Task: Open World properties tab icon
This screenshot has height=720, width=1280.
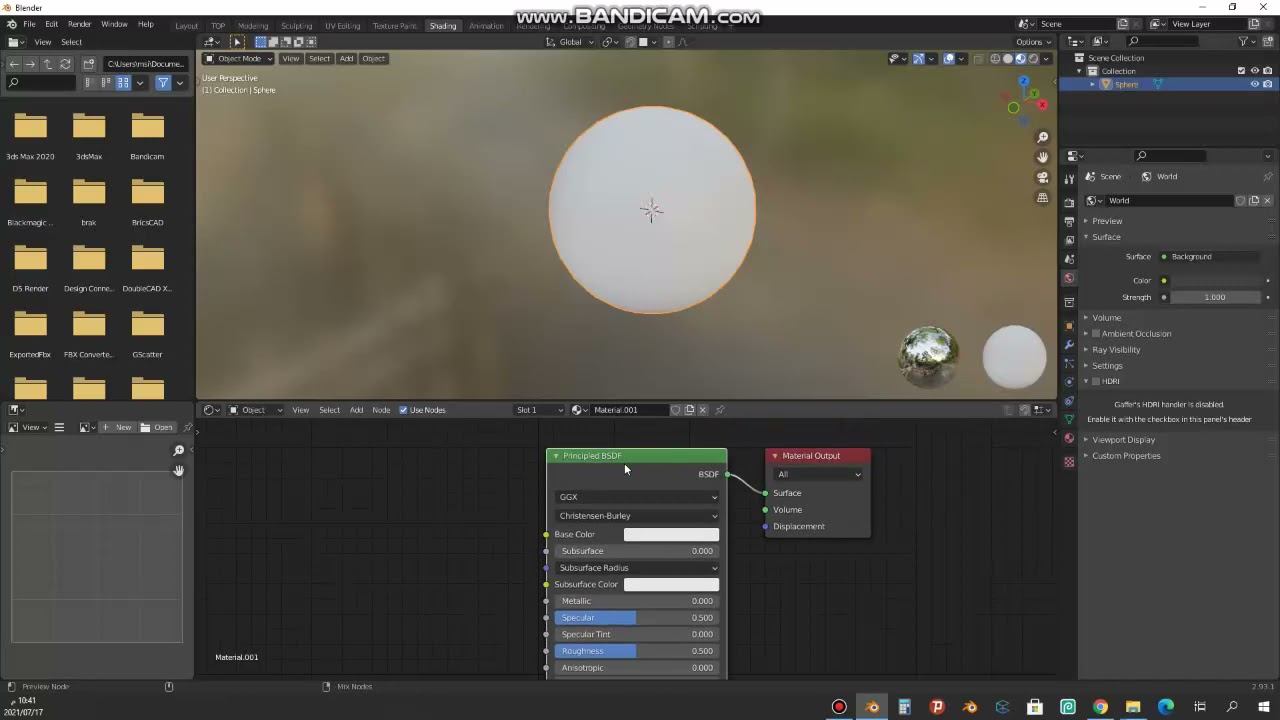Action: [1069, 279]
